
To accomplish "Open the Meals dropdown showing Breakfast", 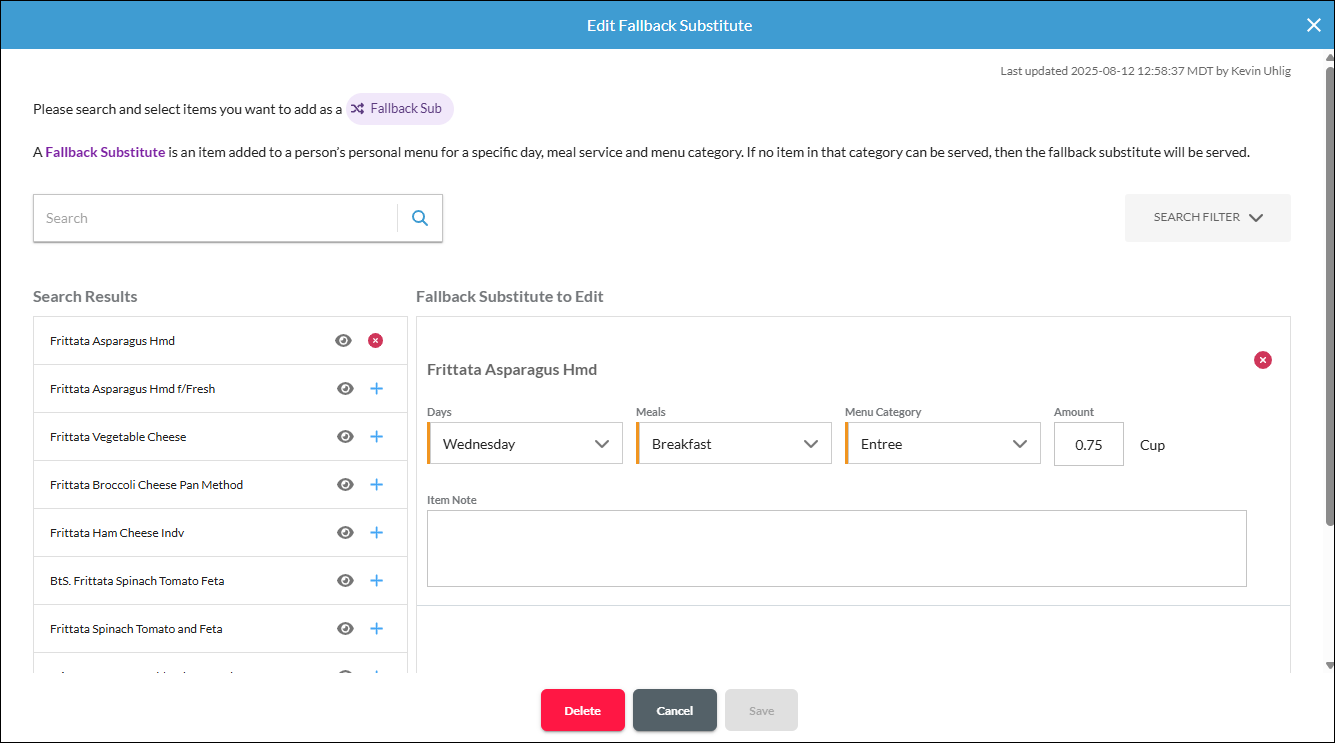I will [734, 444].
